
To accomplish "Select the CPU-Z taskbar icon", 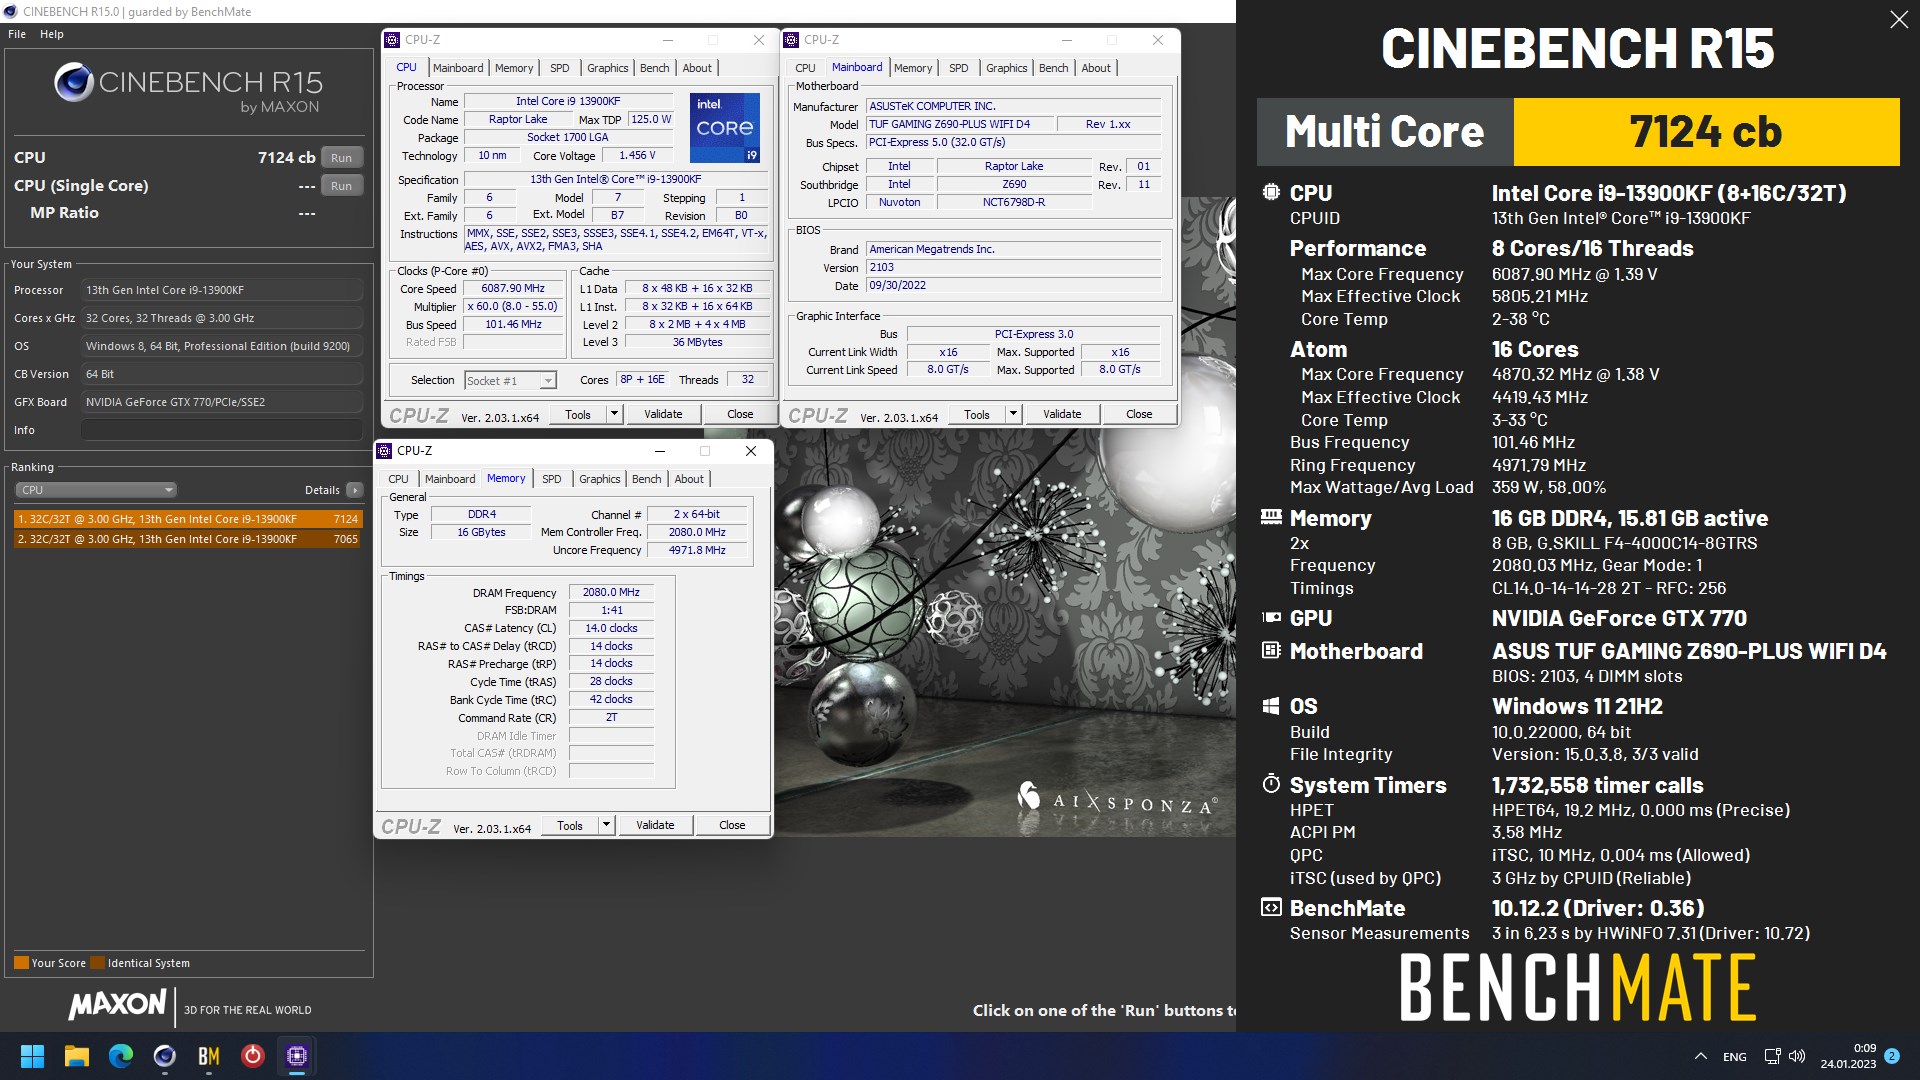I will (x=297, y=1056).
